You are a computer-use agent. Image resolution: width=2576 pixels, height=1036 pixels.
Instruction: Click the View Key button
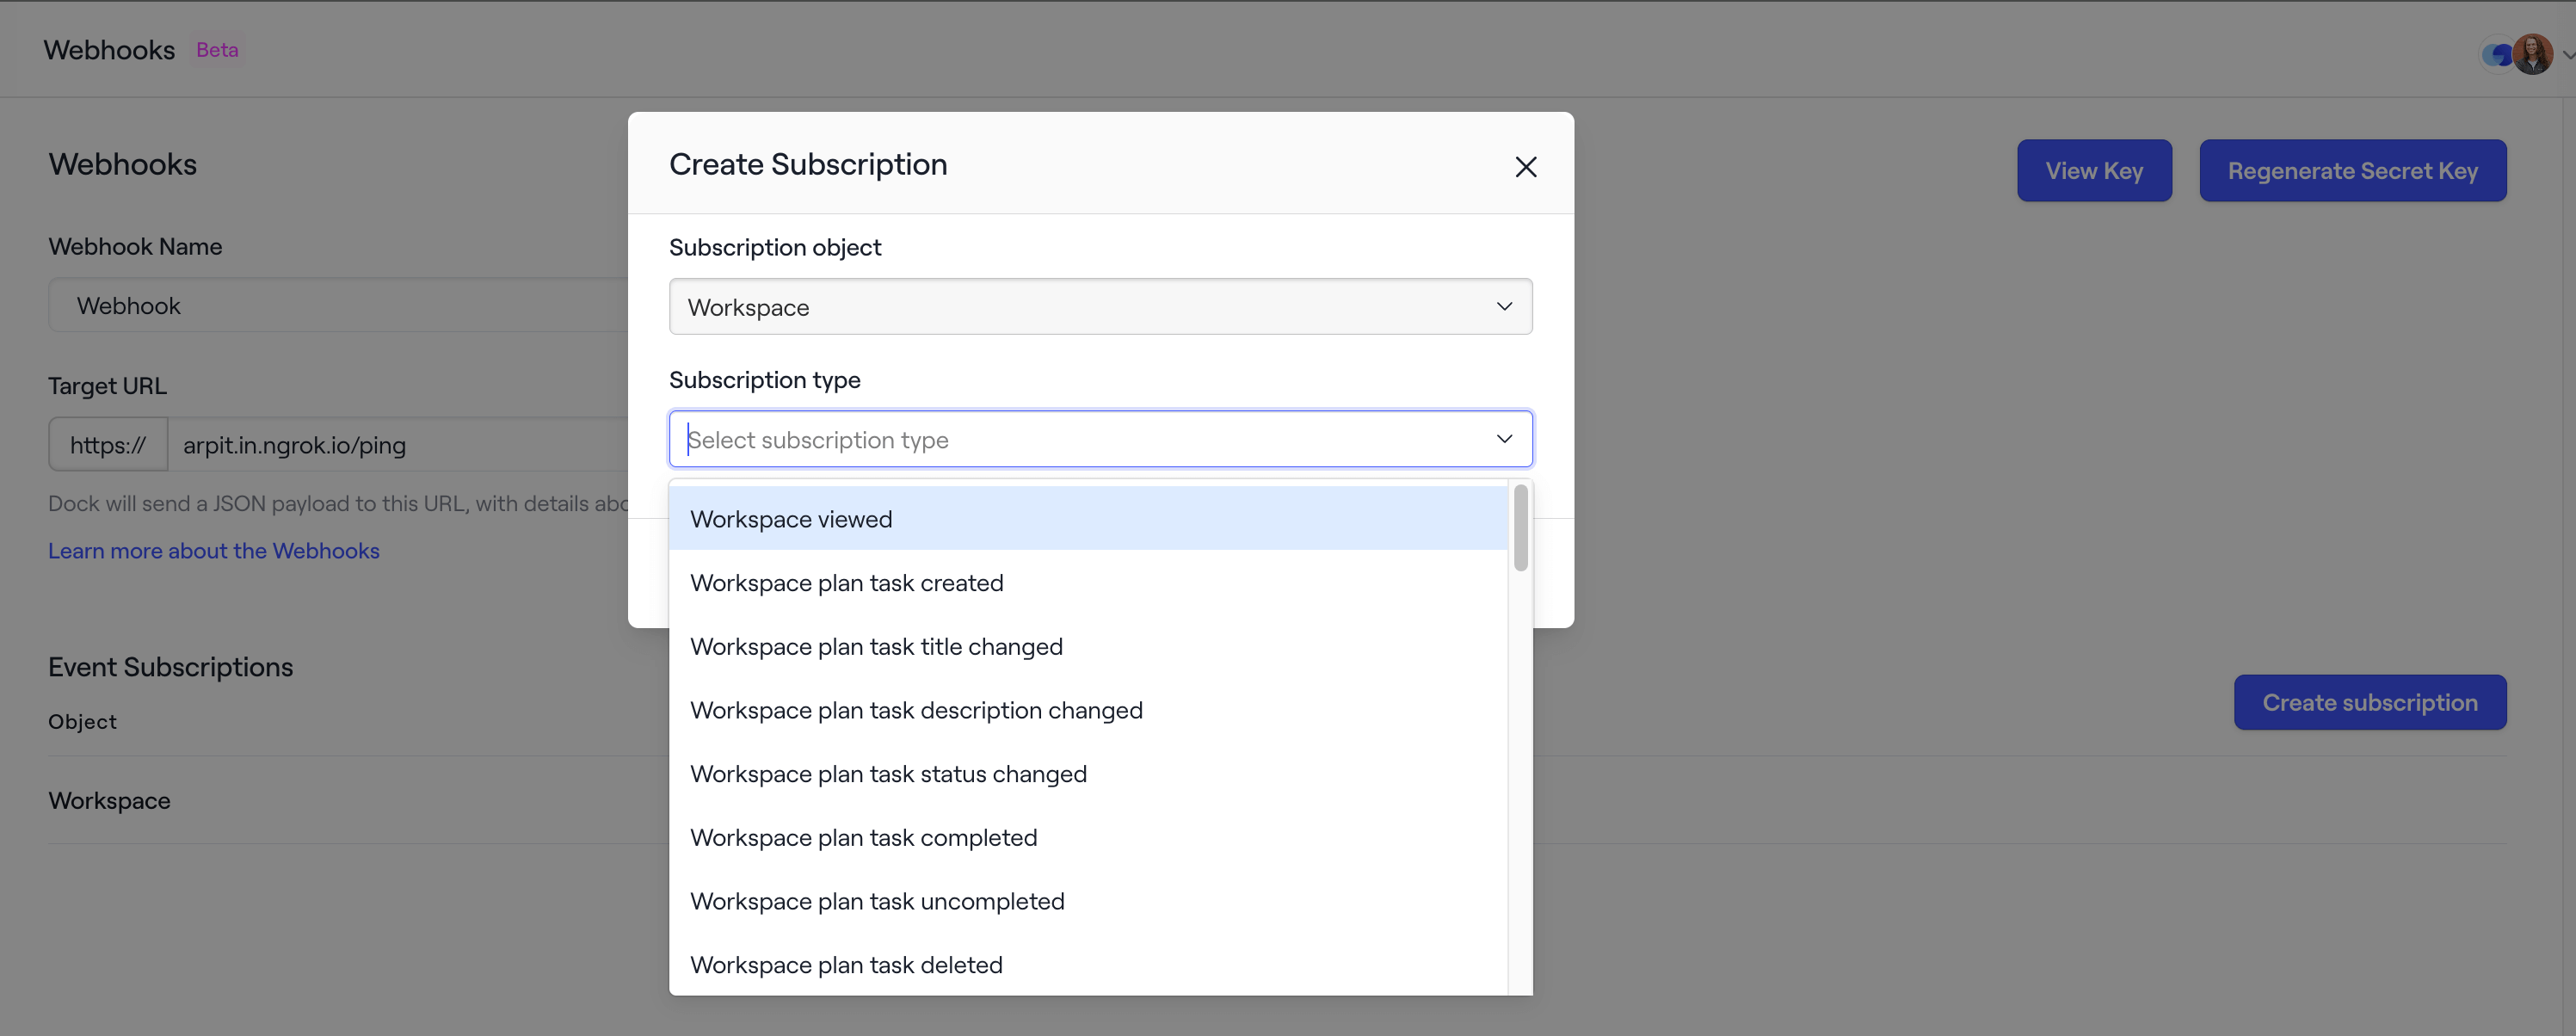(2094, 170)
